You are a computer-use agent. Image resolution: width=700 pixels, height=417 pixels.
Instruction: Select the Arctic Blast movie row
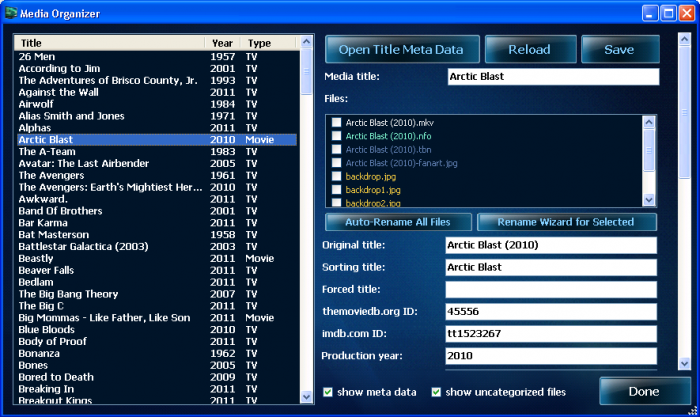click(157, 140)
